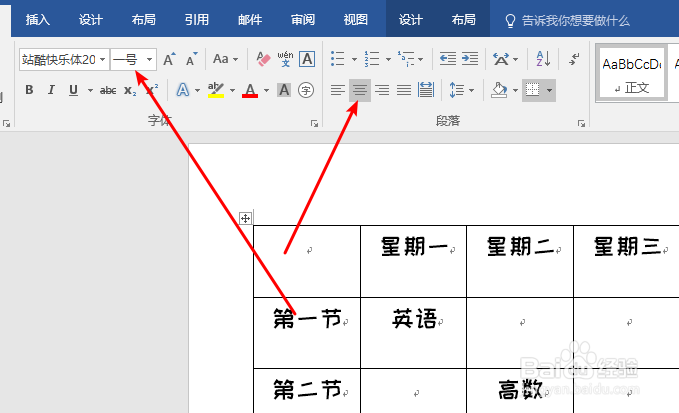The width and height of the screenshot is (679, 413).
Task: Expand the font size dropdown arrow
Action: (149, 59)
